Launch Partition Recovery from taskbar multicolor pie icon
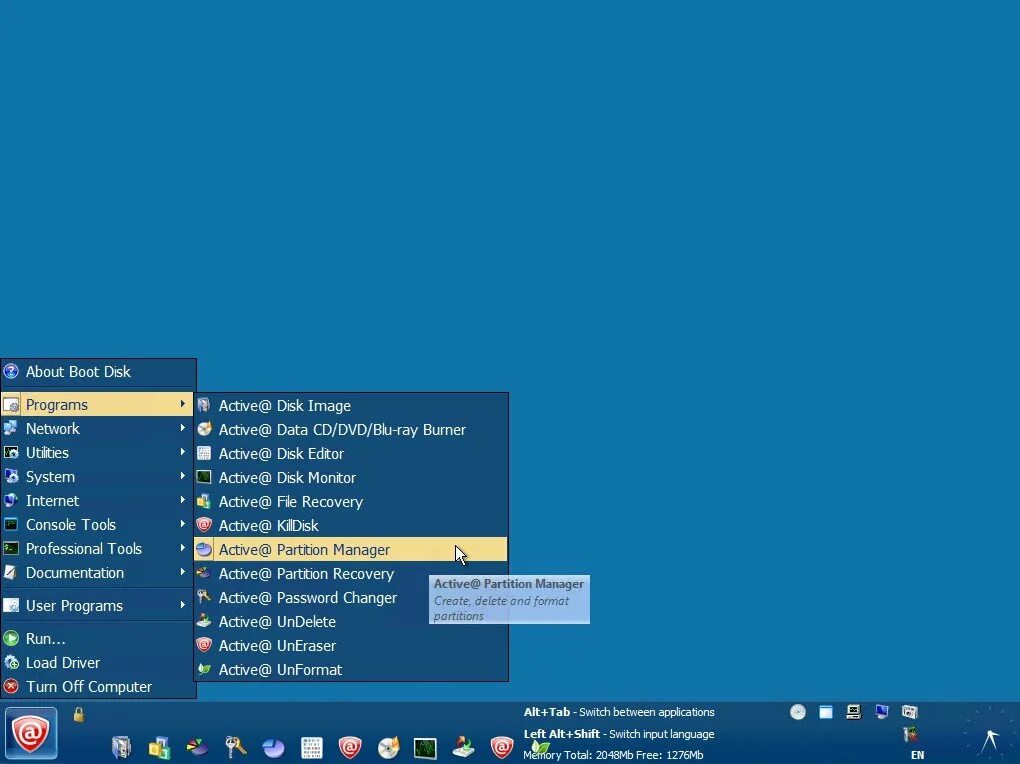The height and width of the screenshot is (764, 1020). pyautogui.click(x=197, y=747)
